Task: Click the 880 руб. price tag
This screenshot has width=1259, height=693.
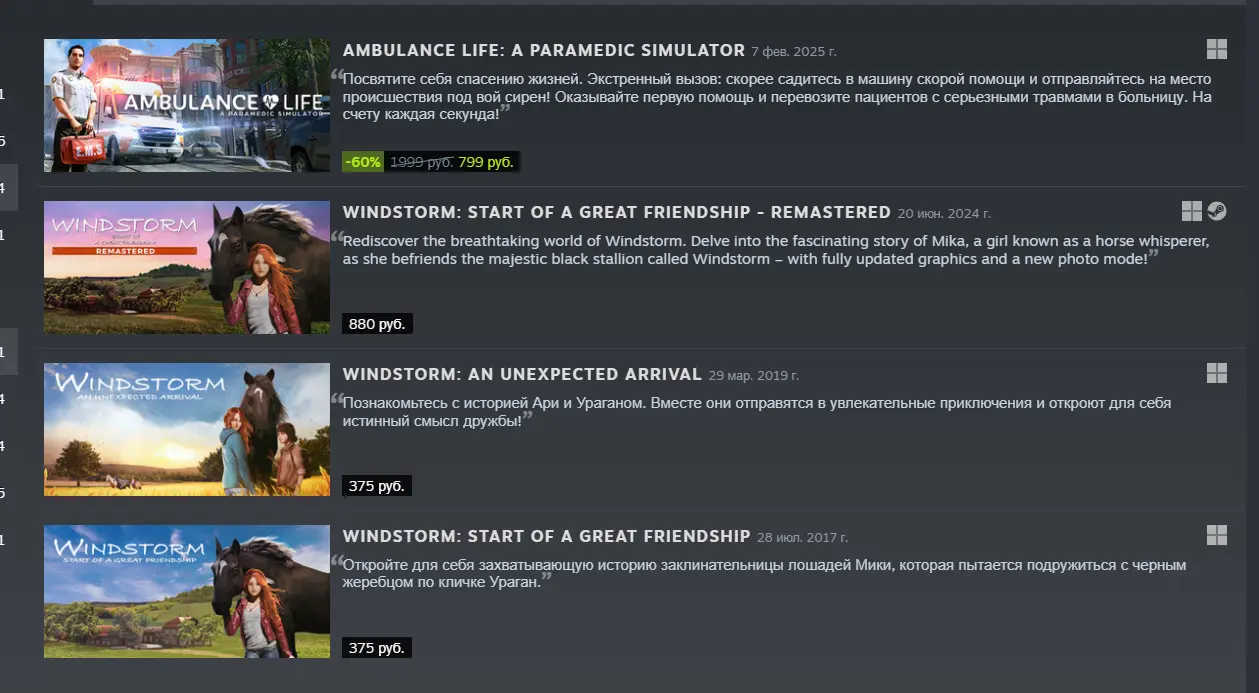Action: pyautogui.click(x=377, y=324)
